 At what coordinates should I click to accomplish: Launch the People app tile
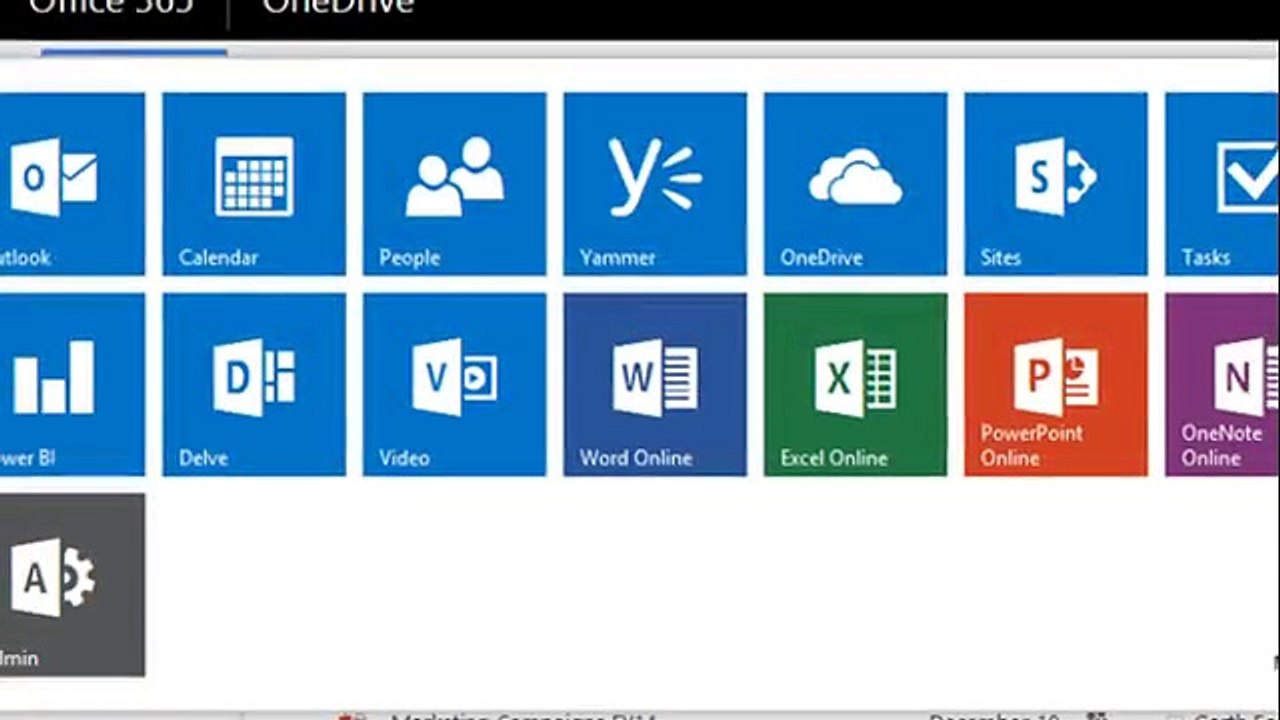[454, 184]
